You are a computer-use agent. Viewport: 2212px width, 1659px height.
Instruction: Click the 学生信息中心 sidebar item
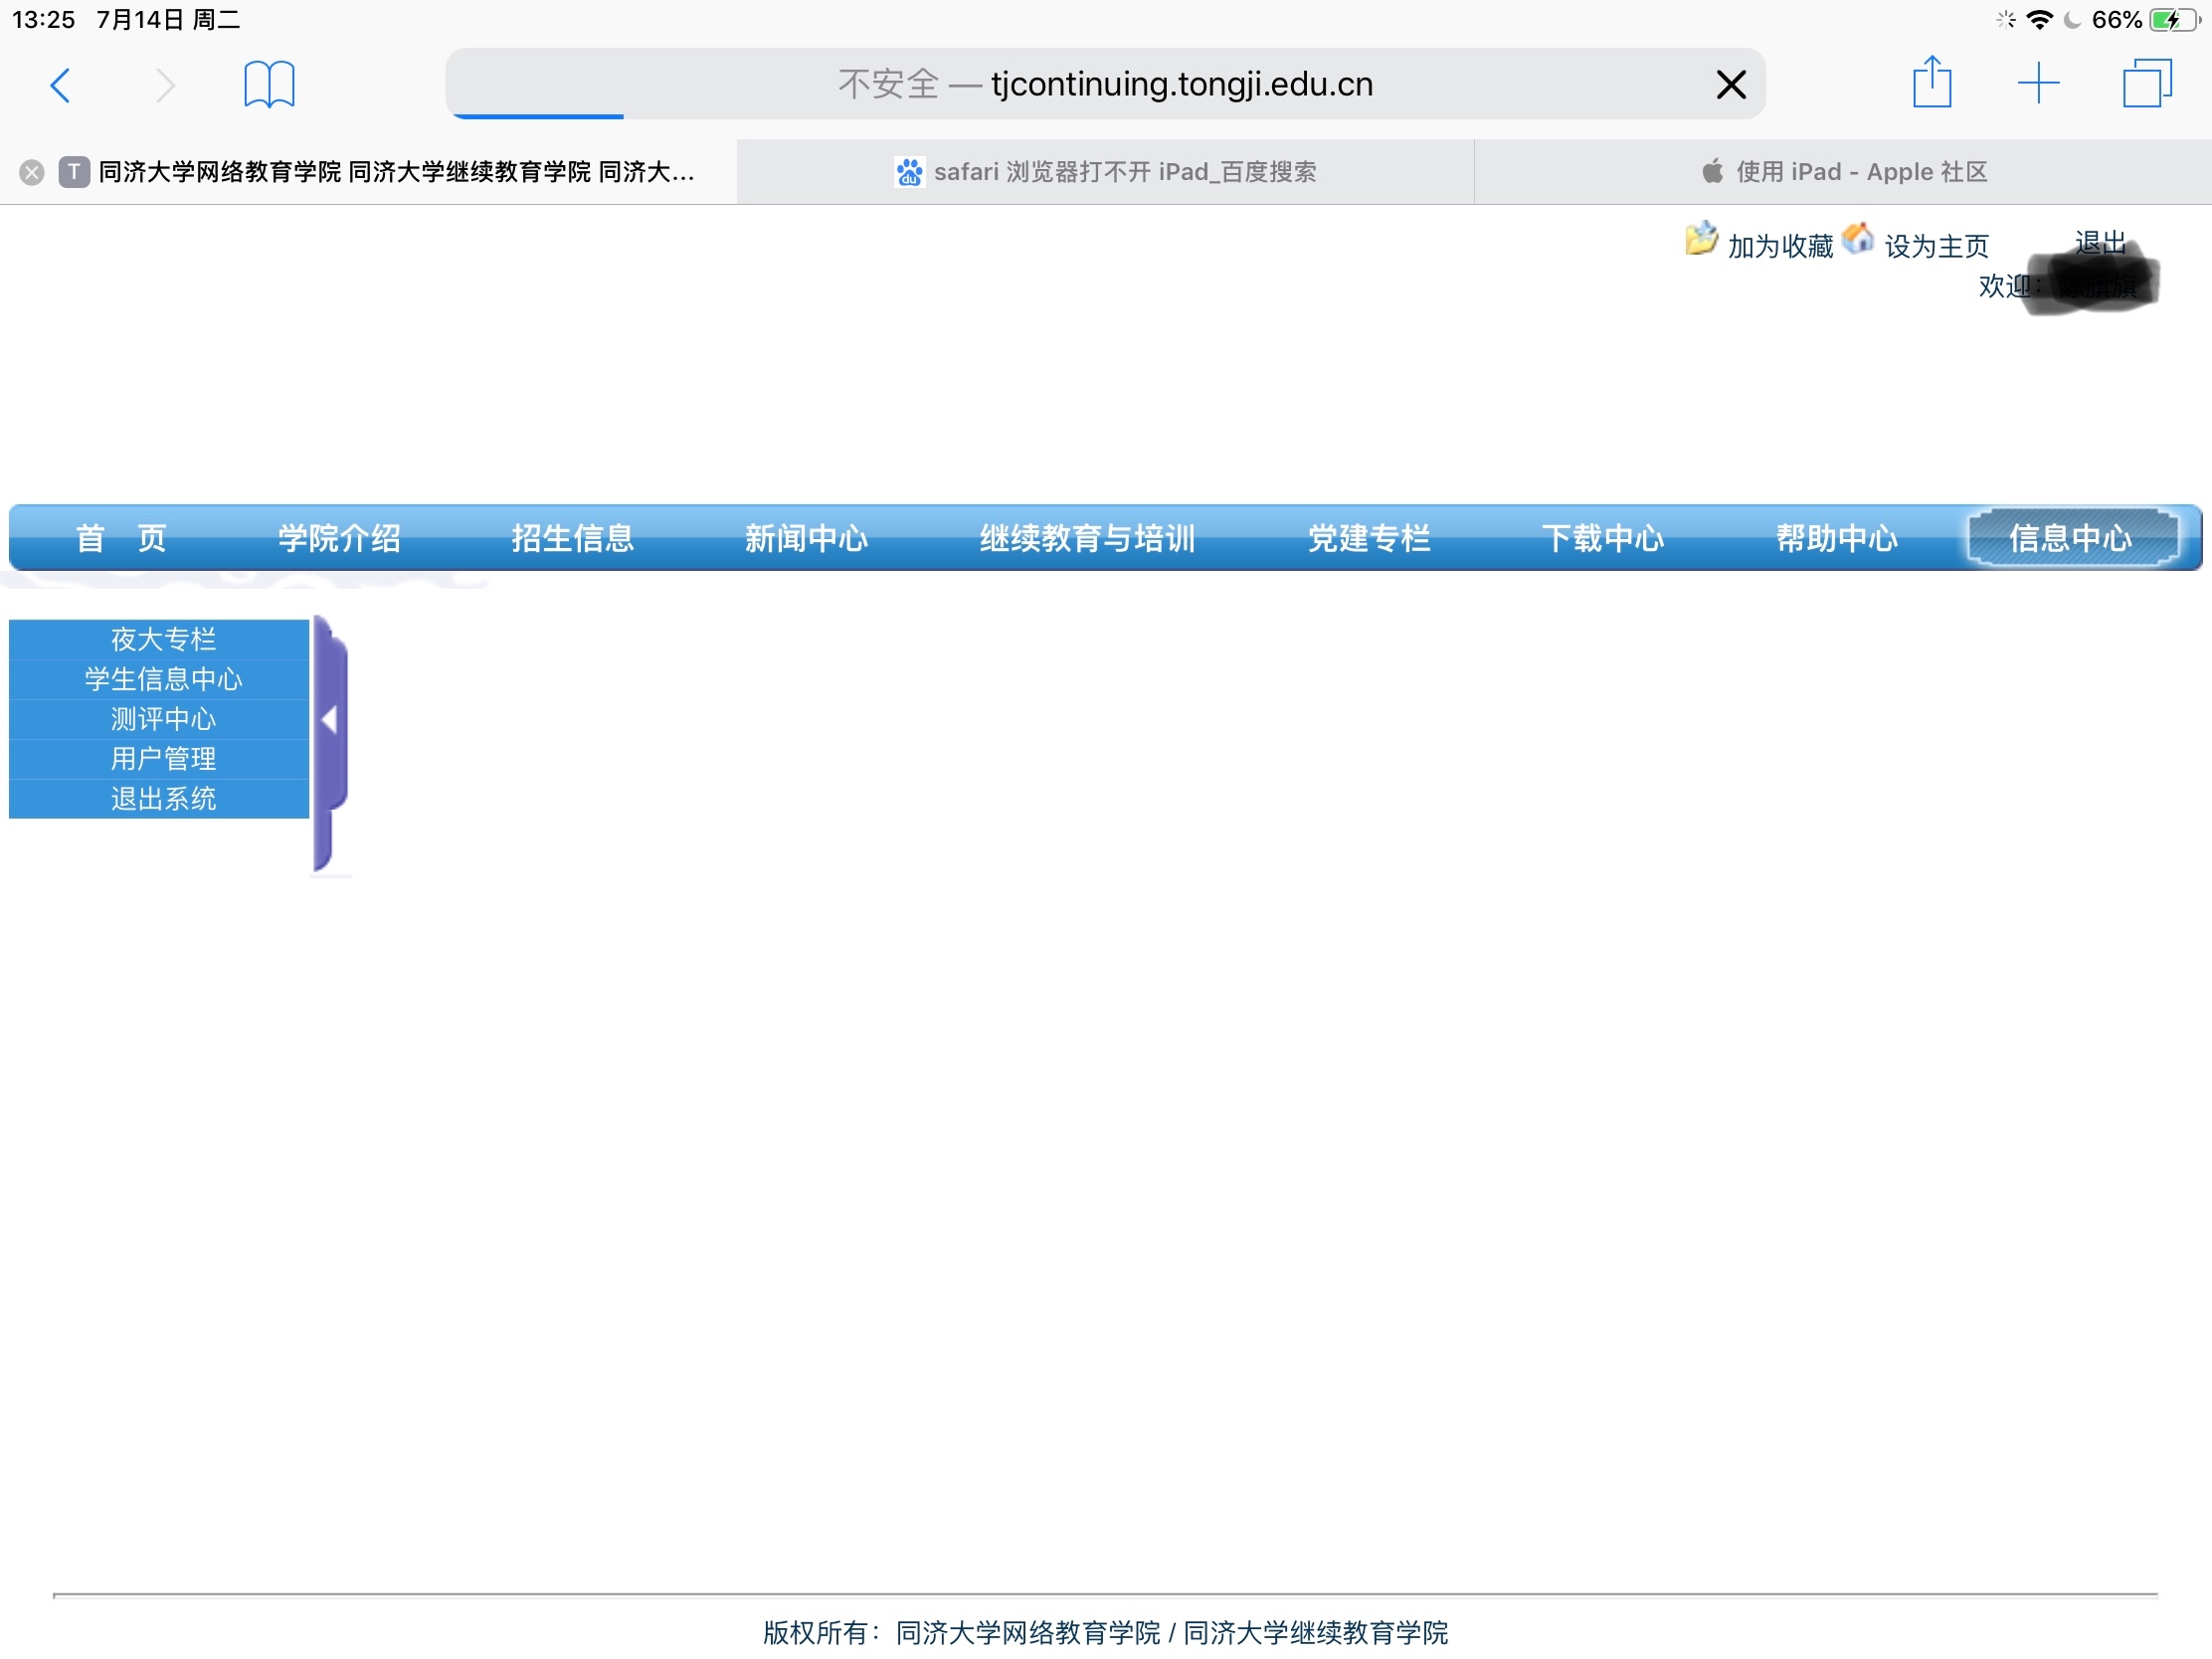tap(163, 679)
